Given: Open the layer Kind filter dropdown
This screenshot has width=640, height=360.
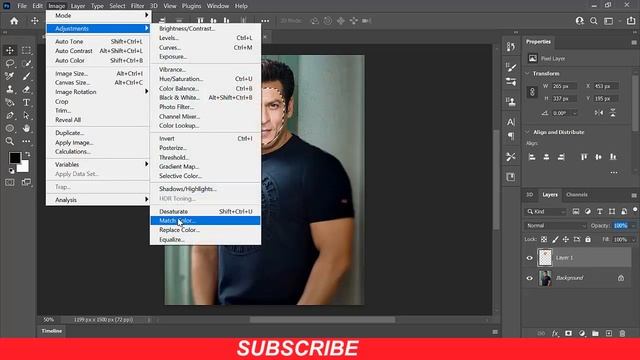Looking at the screenshot, I should click(x=546, y=211).
